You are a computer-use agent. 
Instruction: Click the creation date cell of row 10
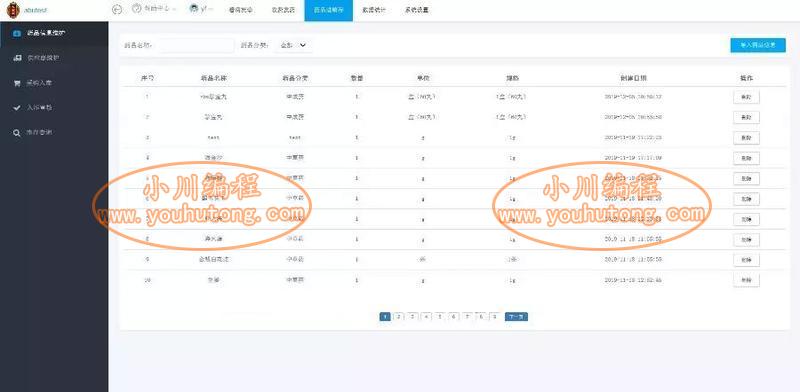click(633, 280)
